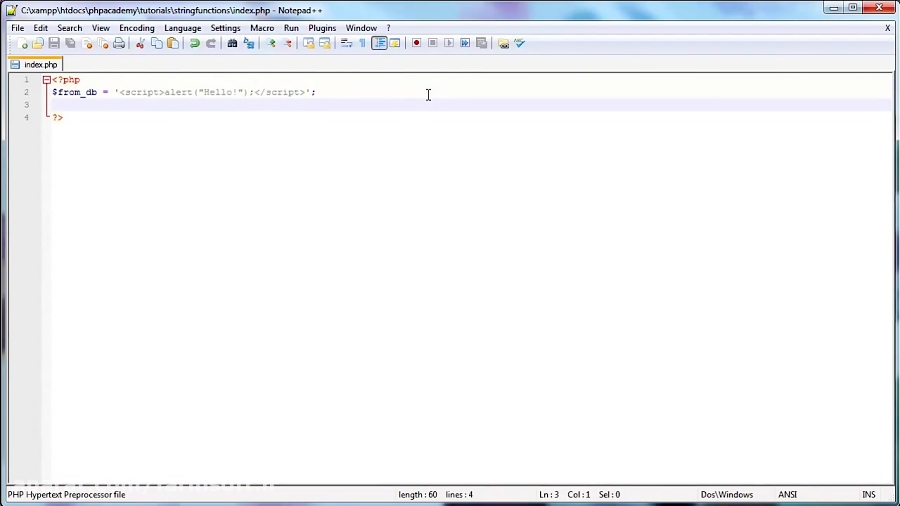Click Save Recorded Macro icon
900x506 pixels.
[482, 44]
